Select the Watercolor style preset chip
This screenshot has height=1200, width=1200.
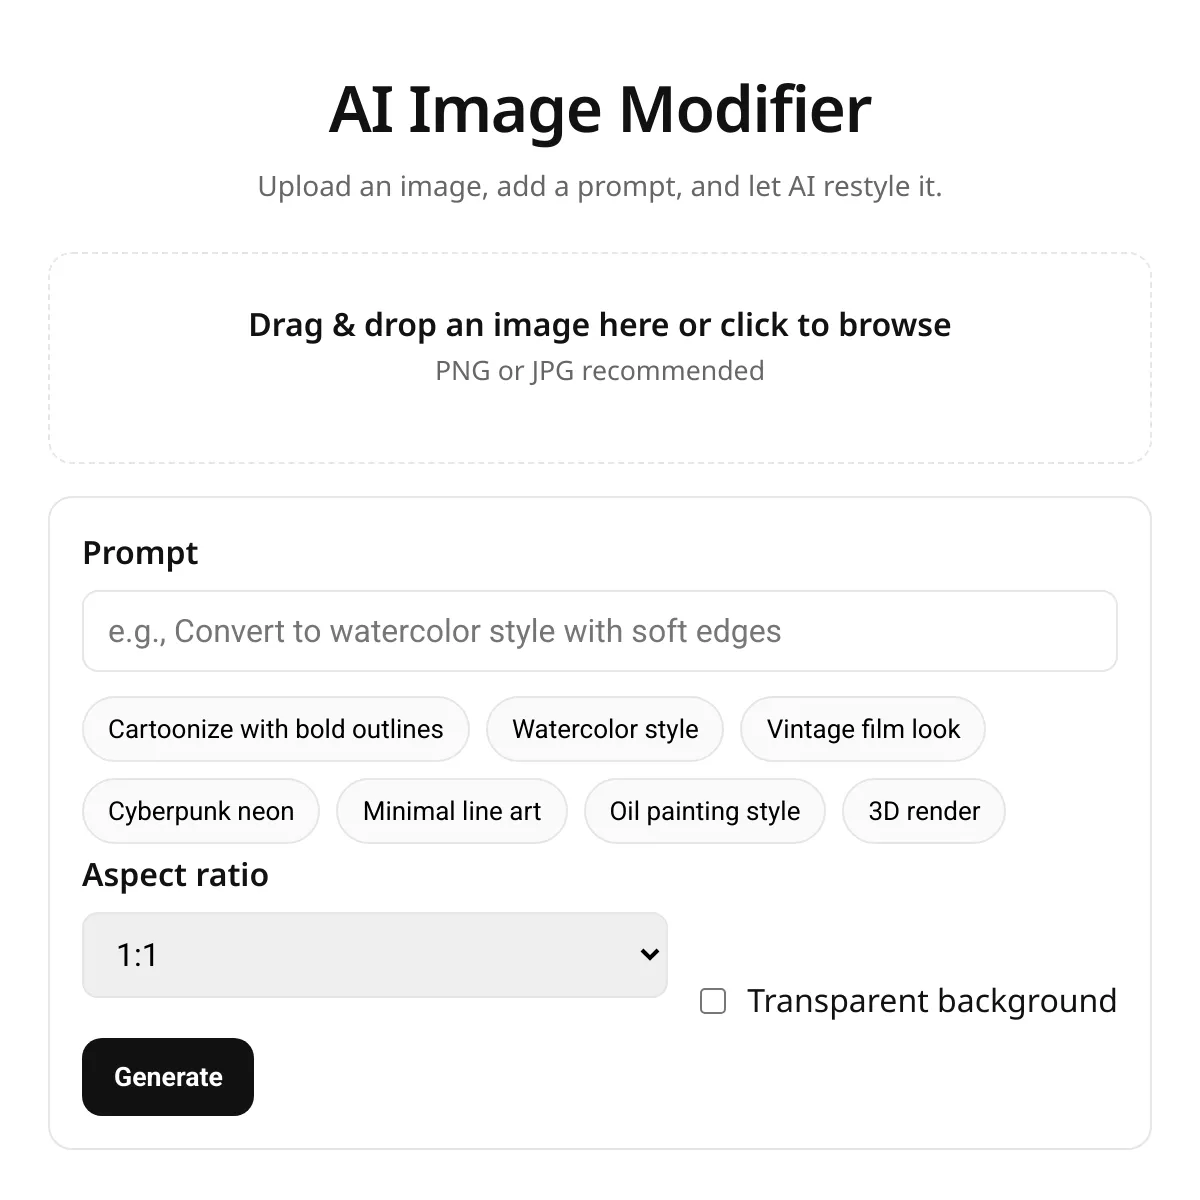click(605, 729)
